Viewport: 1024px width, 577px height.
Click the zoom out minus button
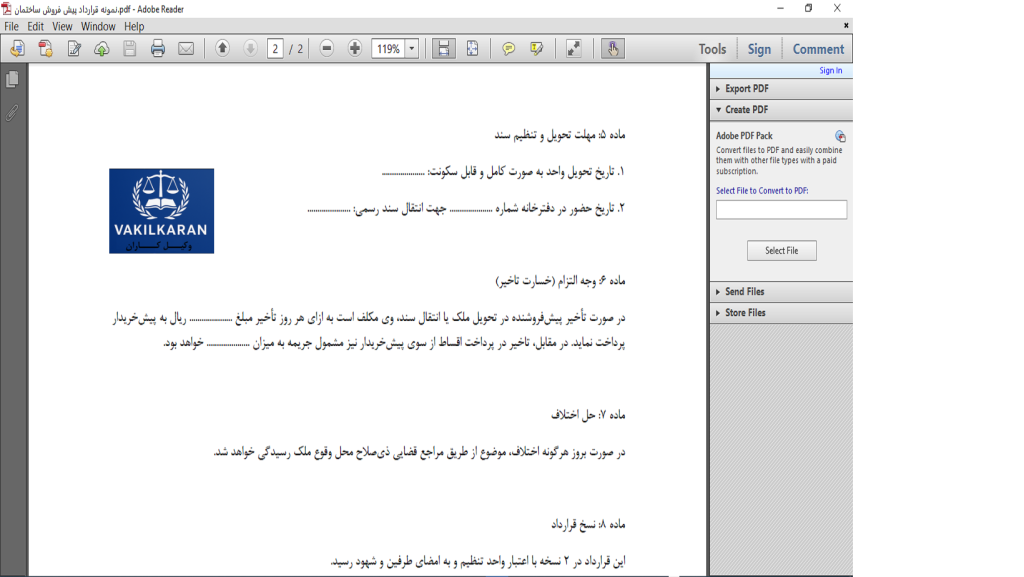pos(327,49)
